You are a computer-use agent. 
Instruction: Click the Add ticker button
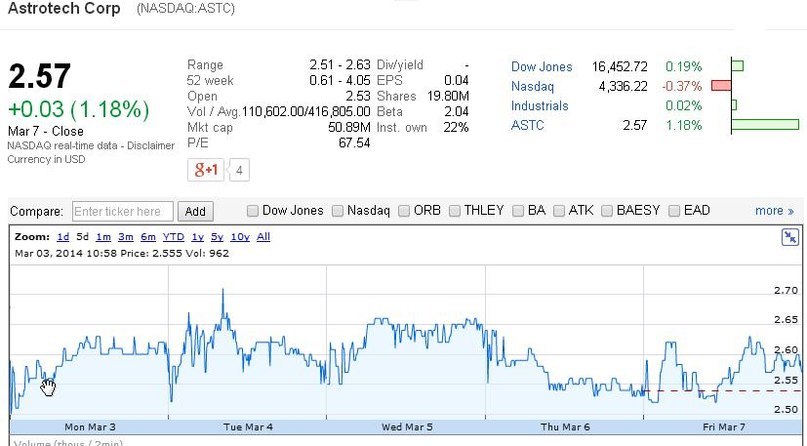tap(195, 211)
